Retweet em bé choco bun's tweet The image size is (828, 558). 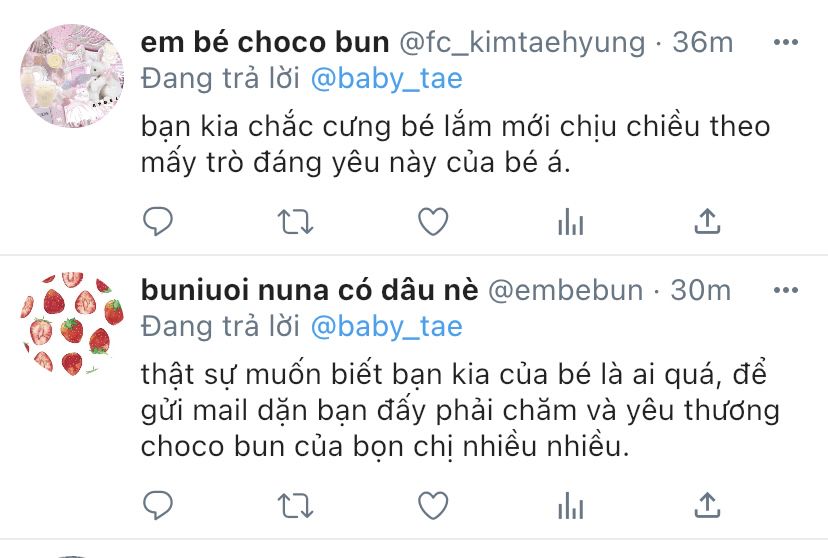coord(295,222)
